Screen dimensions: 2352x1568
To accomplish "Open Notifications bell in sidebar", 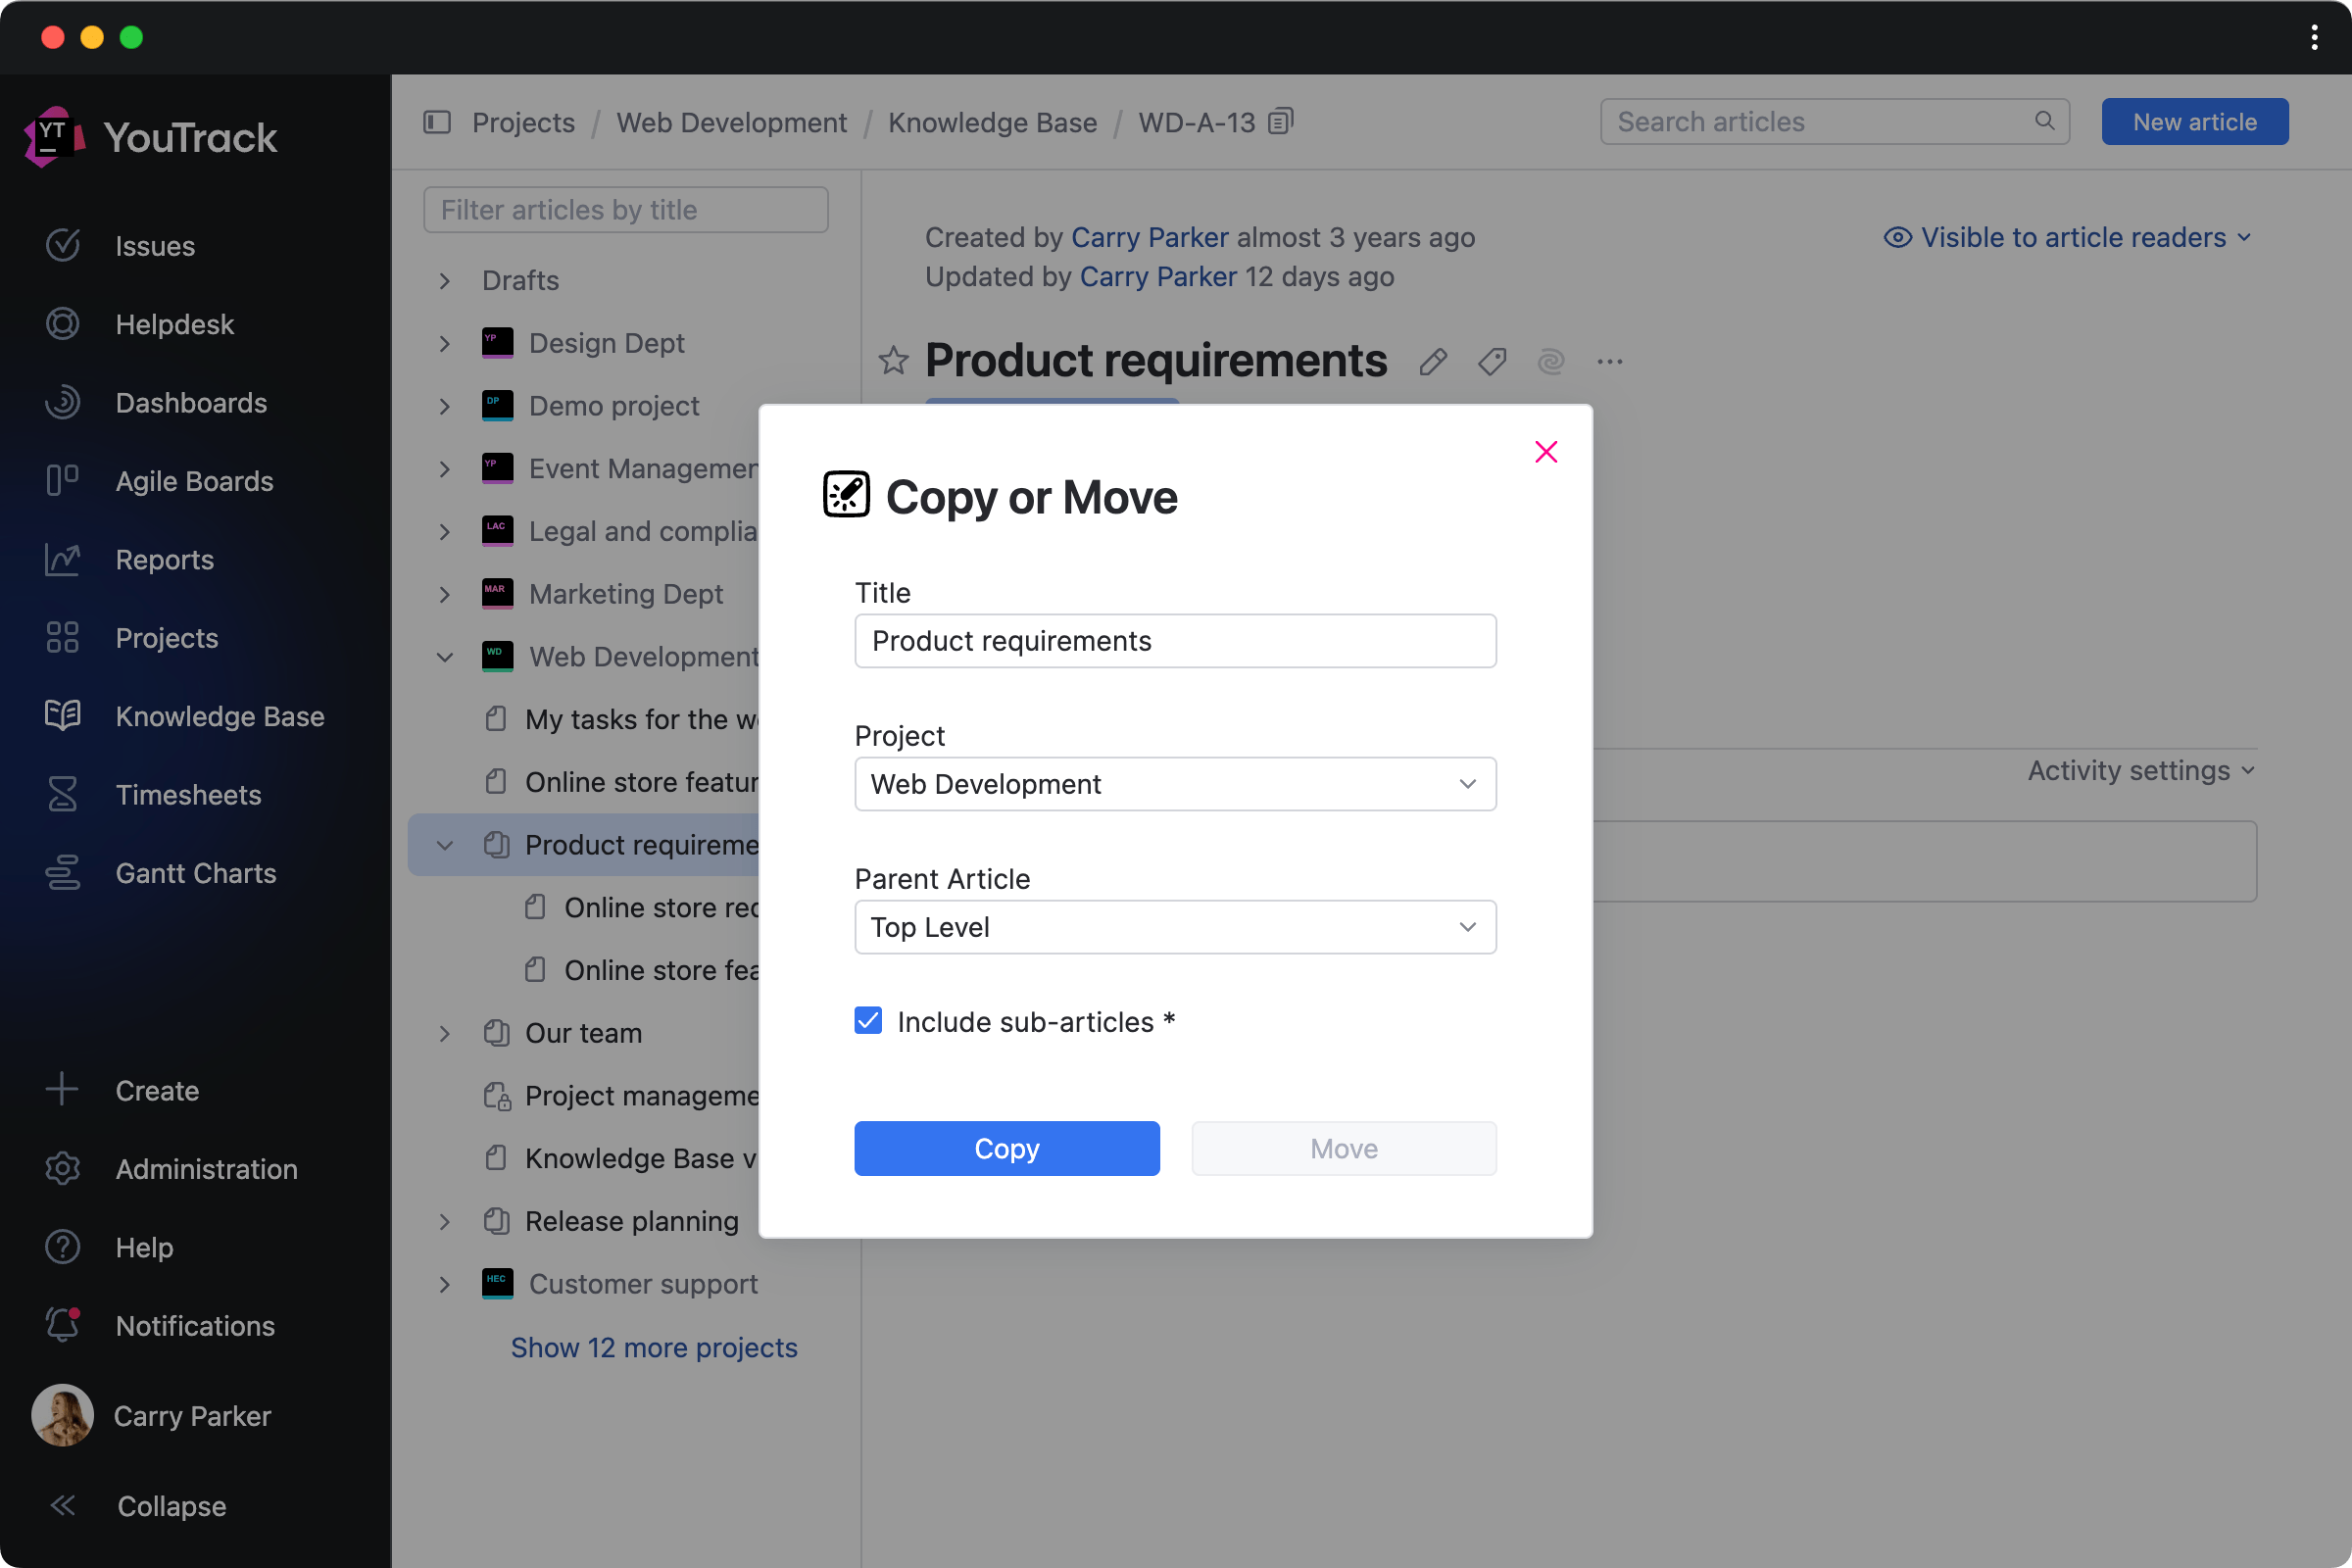I will (x=62, y=1325).
